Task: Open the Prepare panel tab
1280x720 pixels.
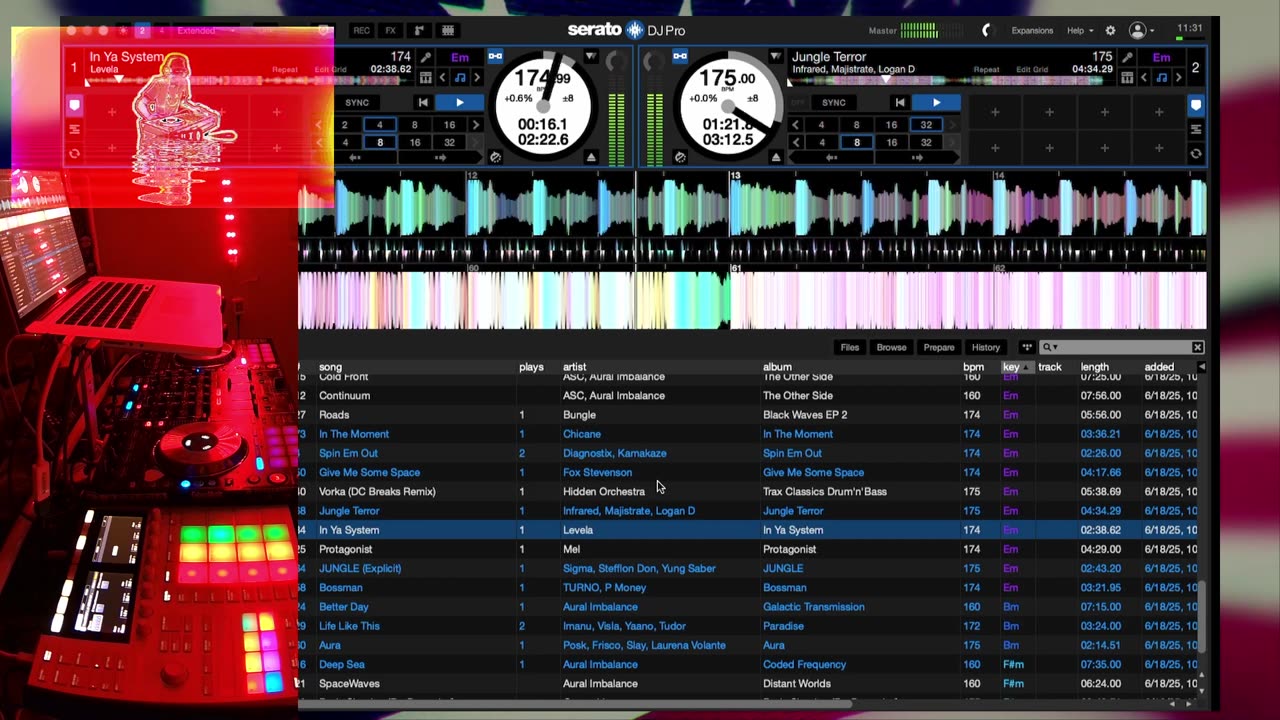Action: coord(938,347)
